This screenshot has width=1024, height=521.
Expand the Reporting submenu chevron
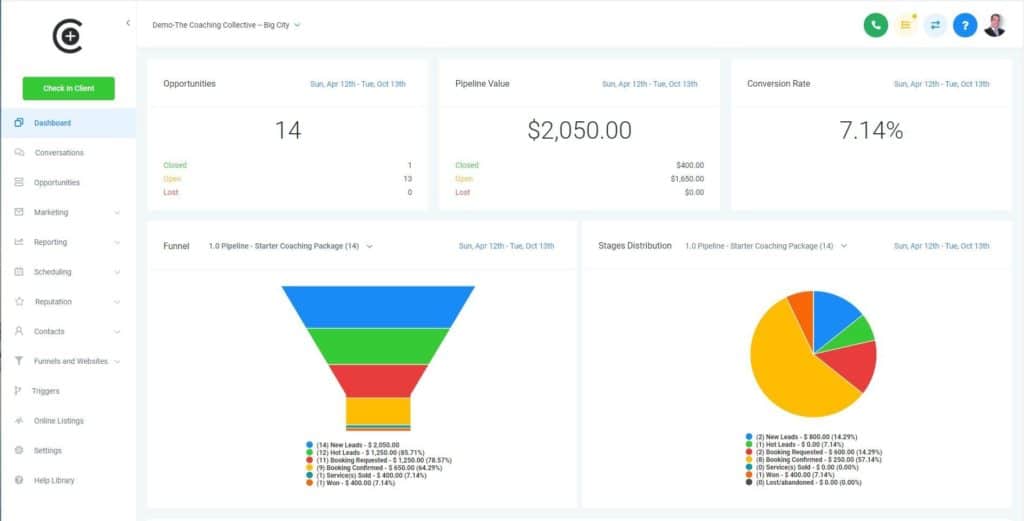pos(118,242)
